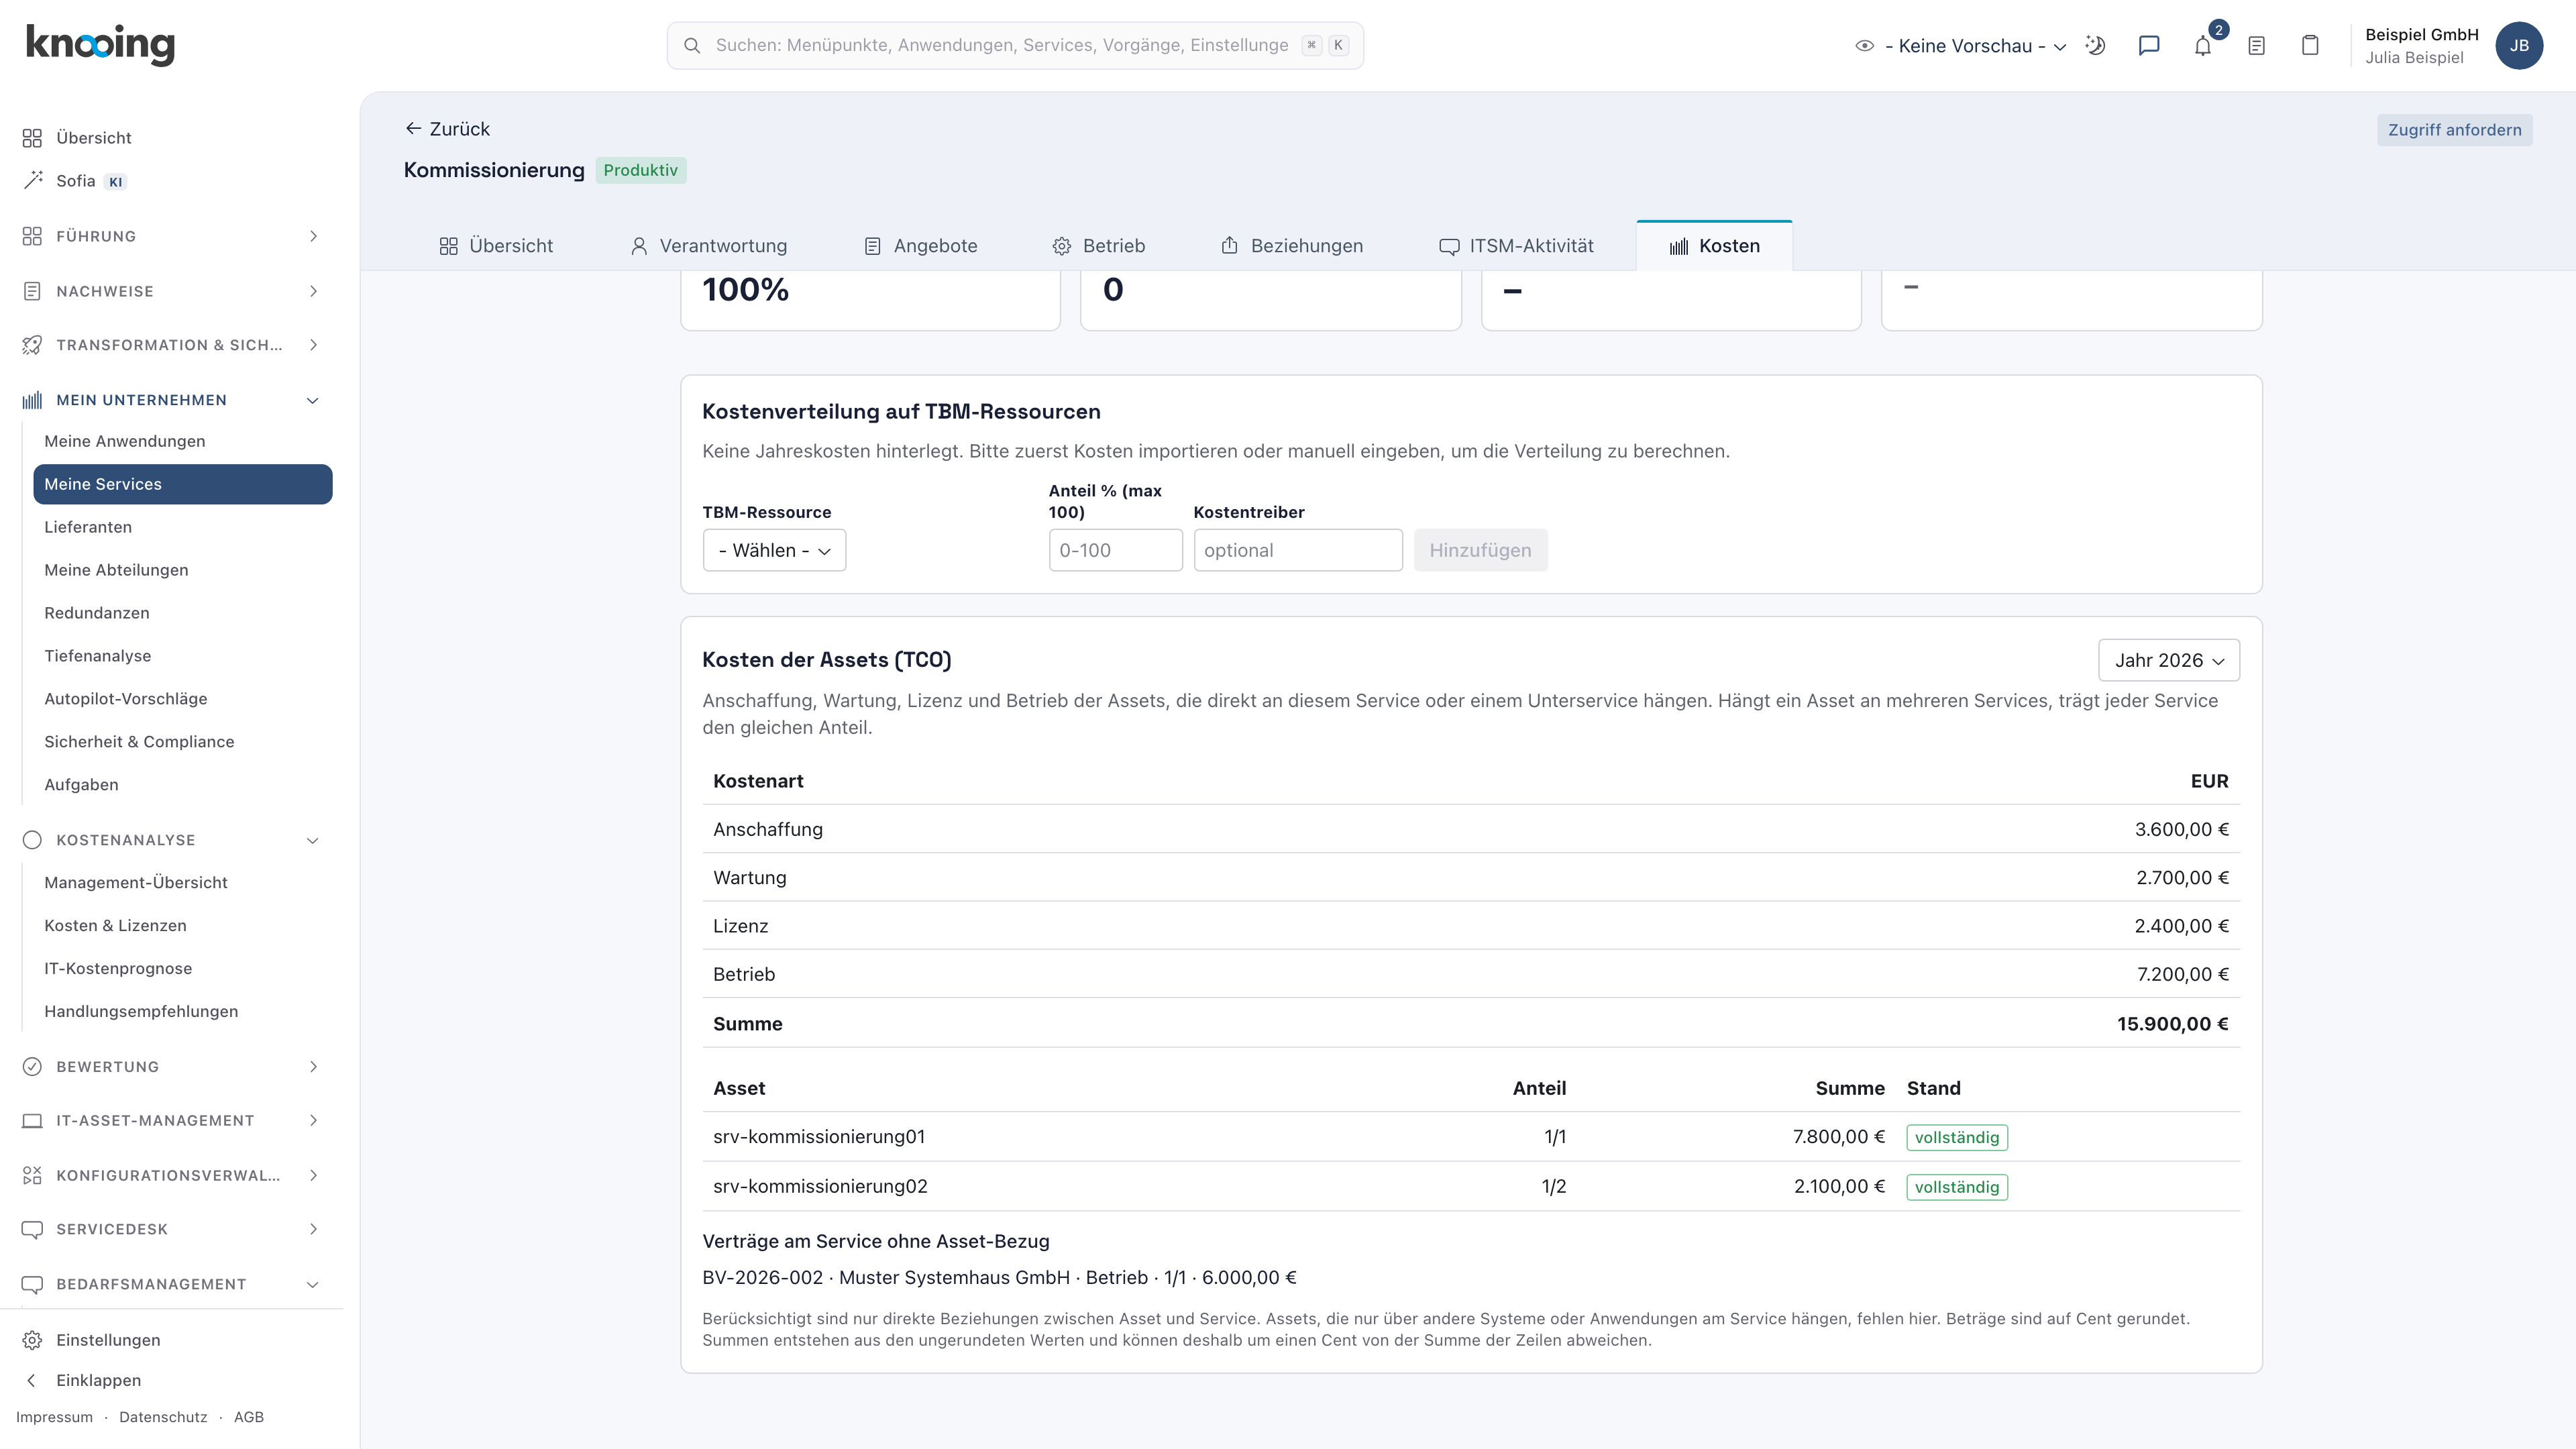Screen dimensions: 2576x1449
Task: Go back via the Zurück link
Action: [447, 129]
